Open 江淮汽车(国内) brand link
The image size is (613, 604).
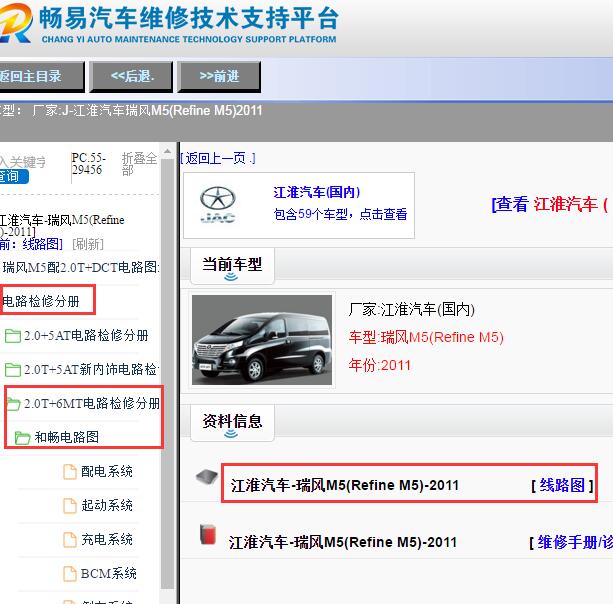pos(316,192)
